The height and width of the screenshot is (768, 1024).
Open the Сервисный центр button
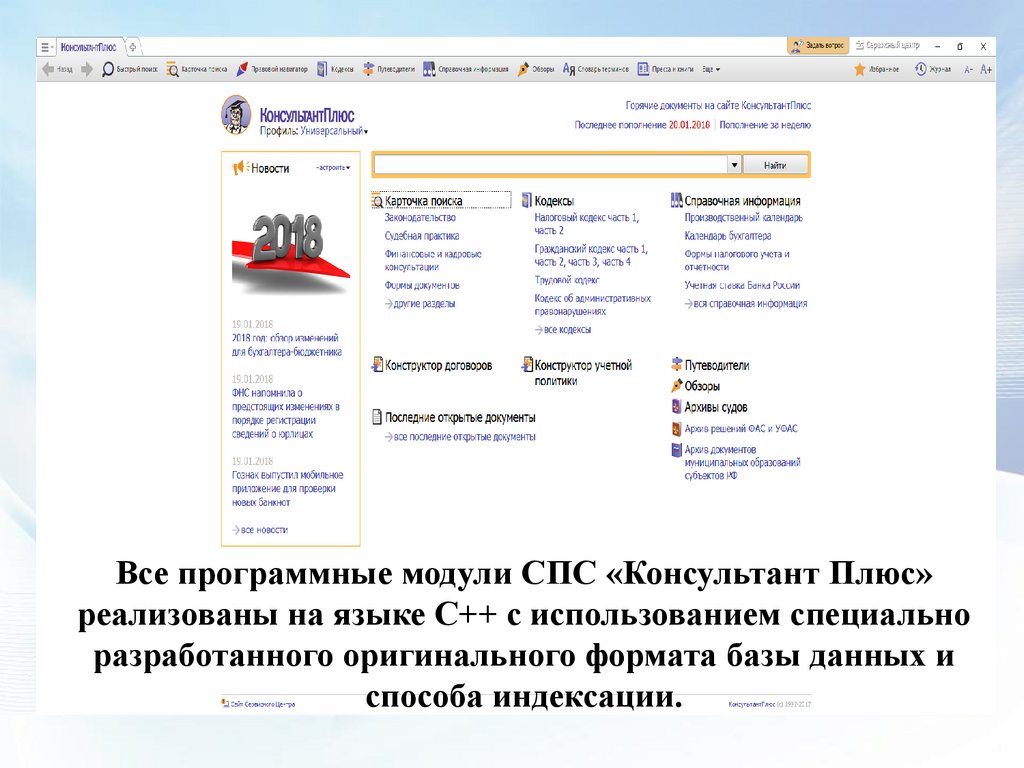point(887,46)
